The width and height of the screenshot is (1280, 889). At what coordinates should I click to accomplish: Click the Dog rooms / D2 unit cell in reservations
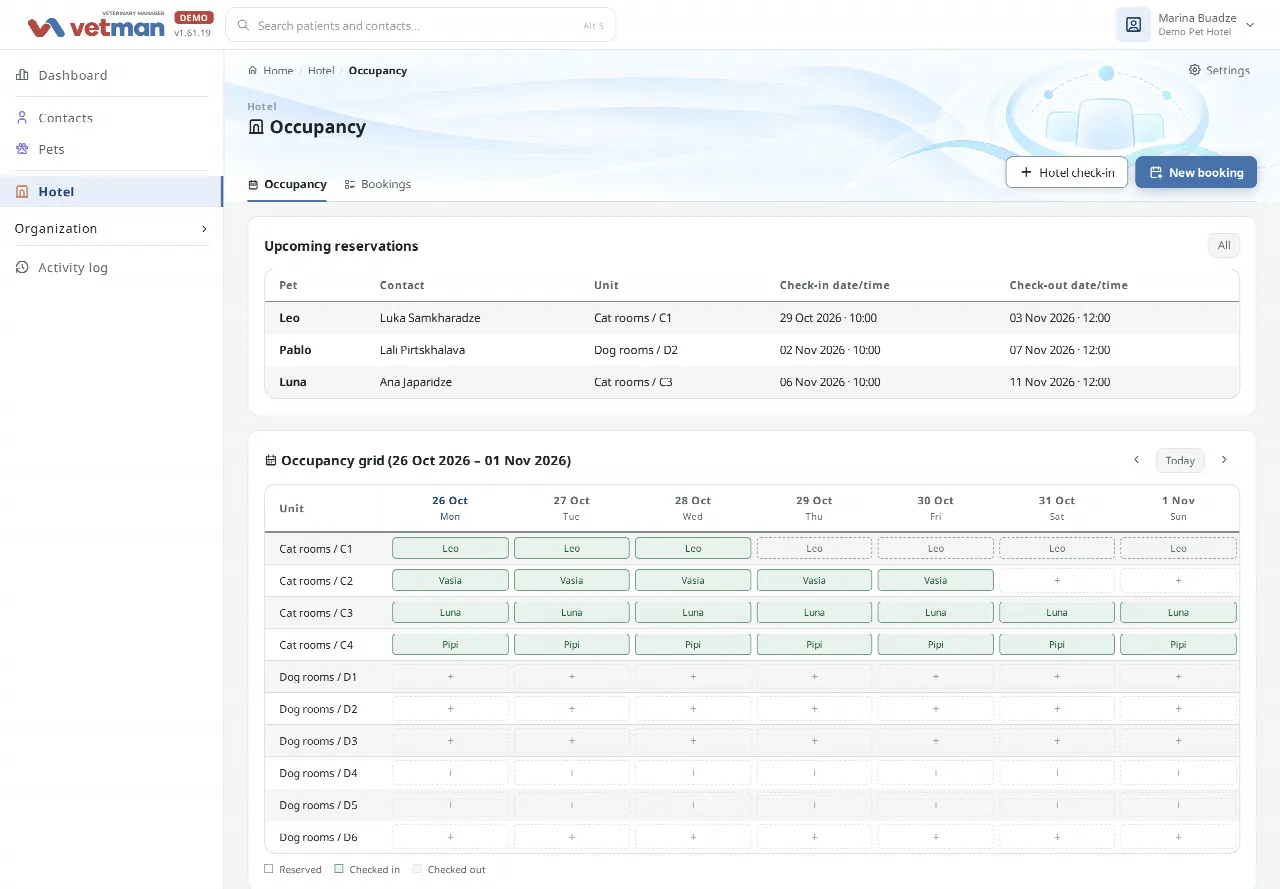click(636, 350)
